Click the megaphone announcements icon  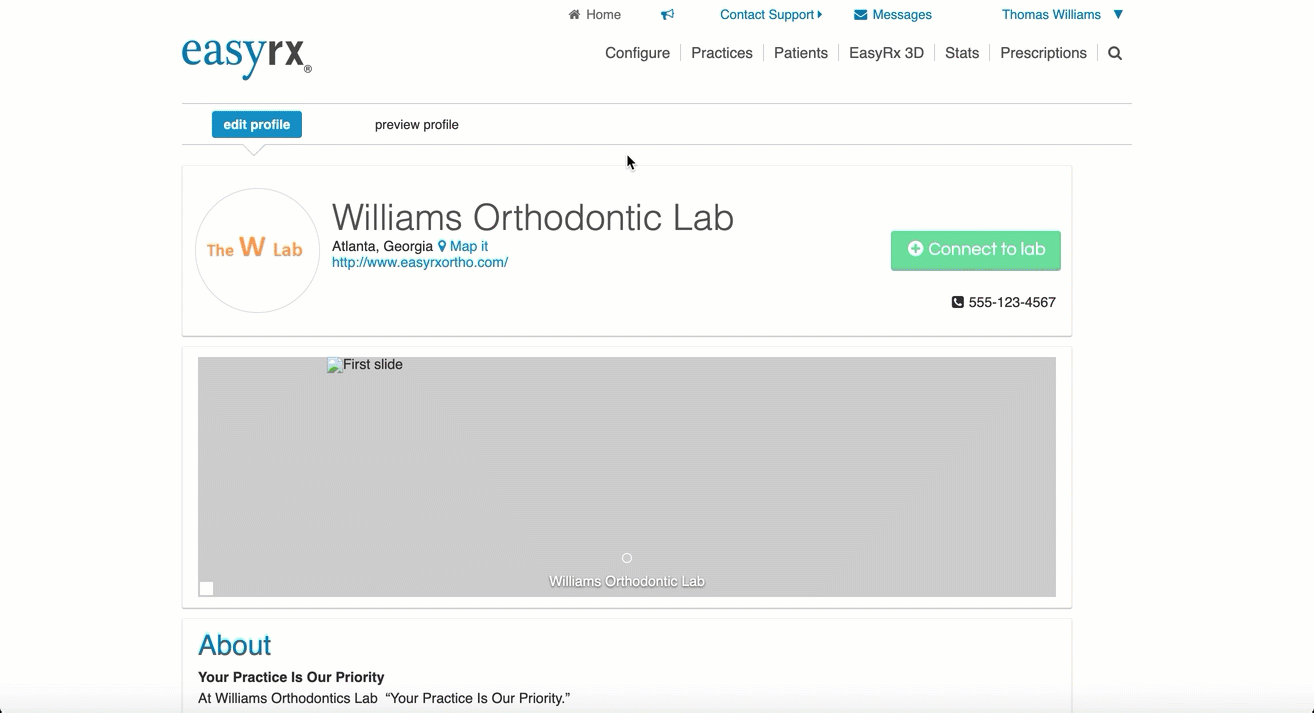[667, 15]
